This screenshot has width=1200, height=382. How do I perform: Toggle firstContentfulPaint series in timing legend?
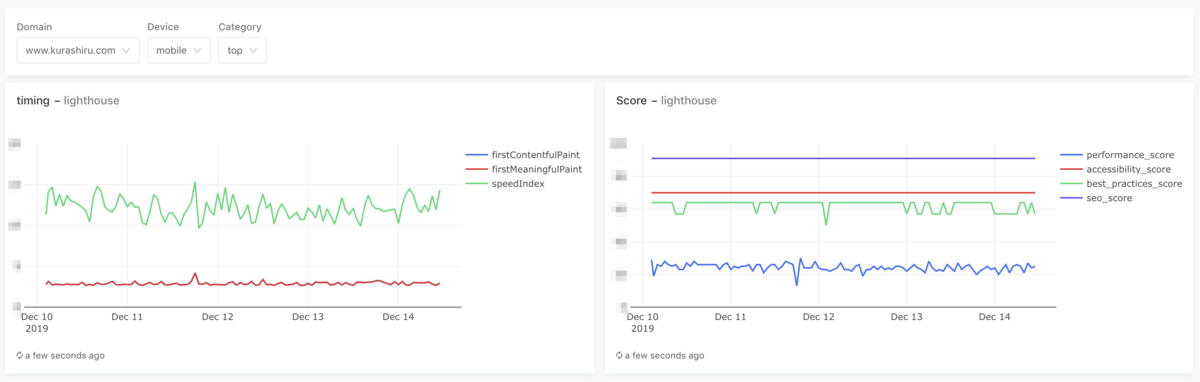click(523, 155)
